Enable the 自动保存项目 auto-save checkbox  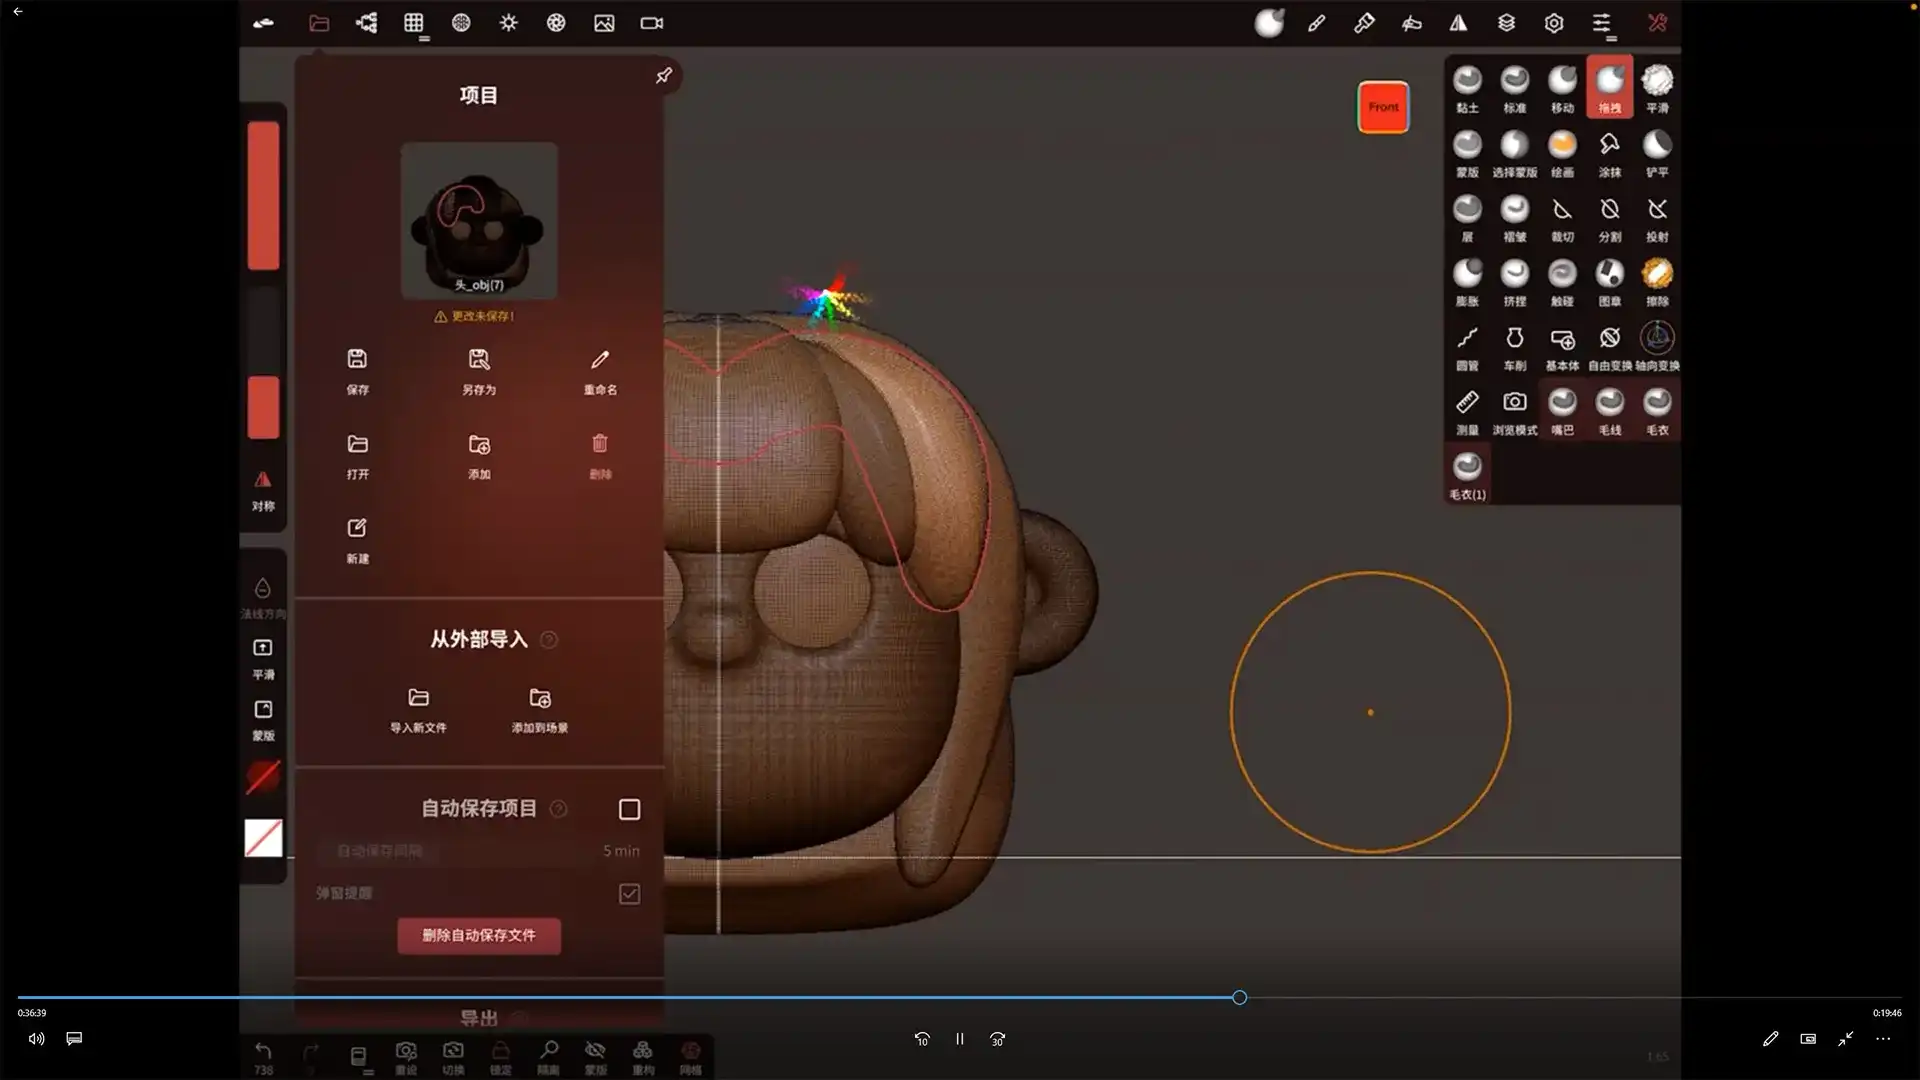[628, 809]
